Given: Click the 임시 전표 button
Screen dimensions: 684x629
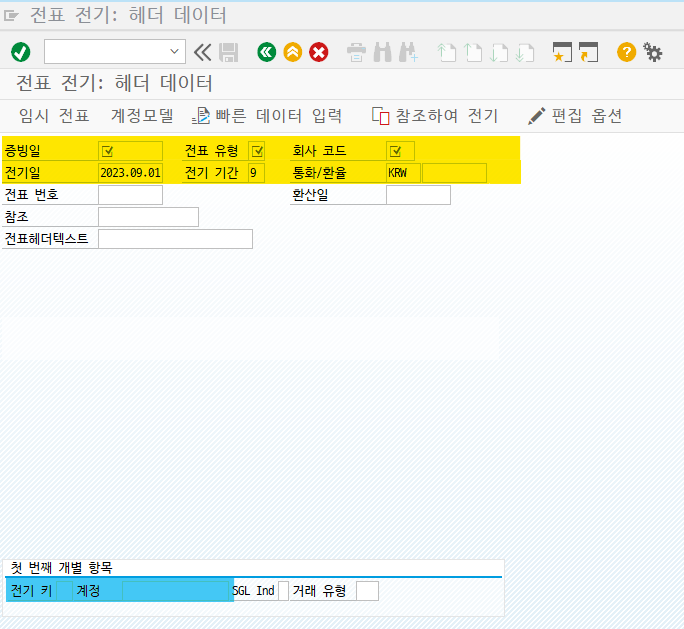Looking at the screenshot, I should (x=54, y=116).
